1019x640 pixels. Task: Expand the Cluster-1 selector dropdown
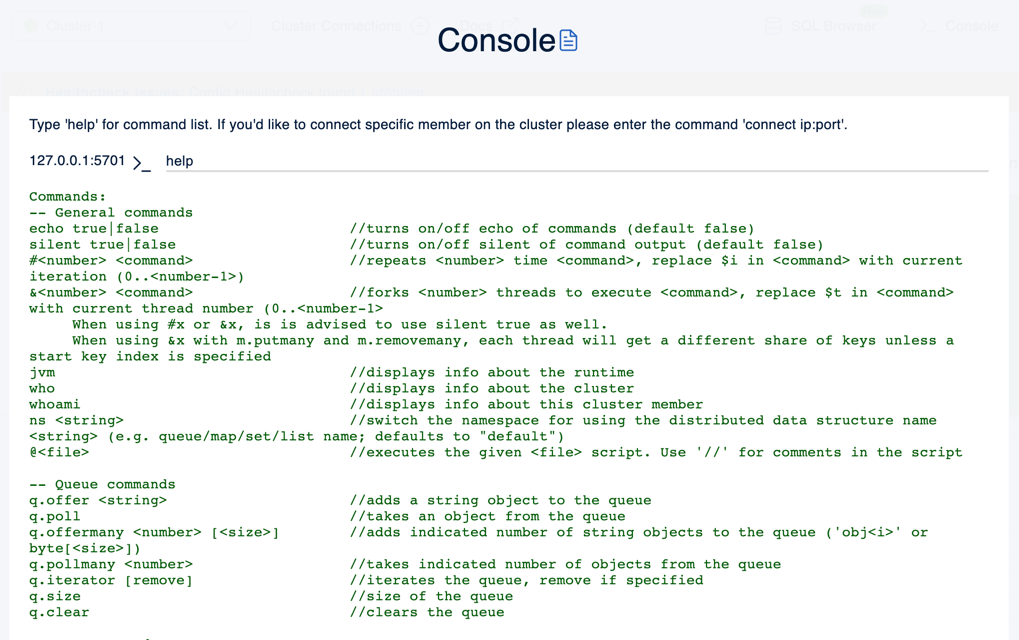120,25
